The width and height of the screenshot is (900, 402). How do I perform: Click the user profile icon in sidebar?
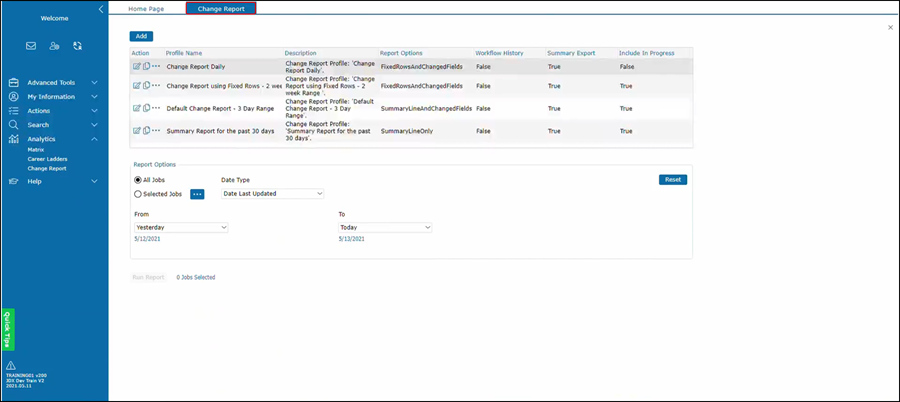pos(54,46)
